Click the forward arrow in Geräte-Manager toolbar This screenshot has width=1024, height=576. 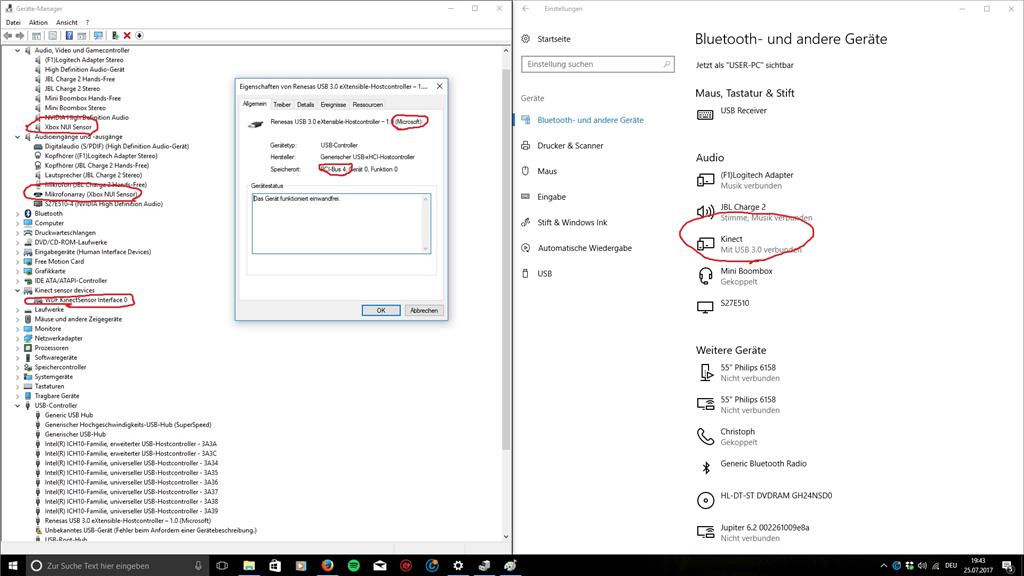click(20, 36)
